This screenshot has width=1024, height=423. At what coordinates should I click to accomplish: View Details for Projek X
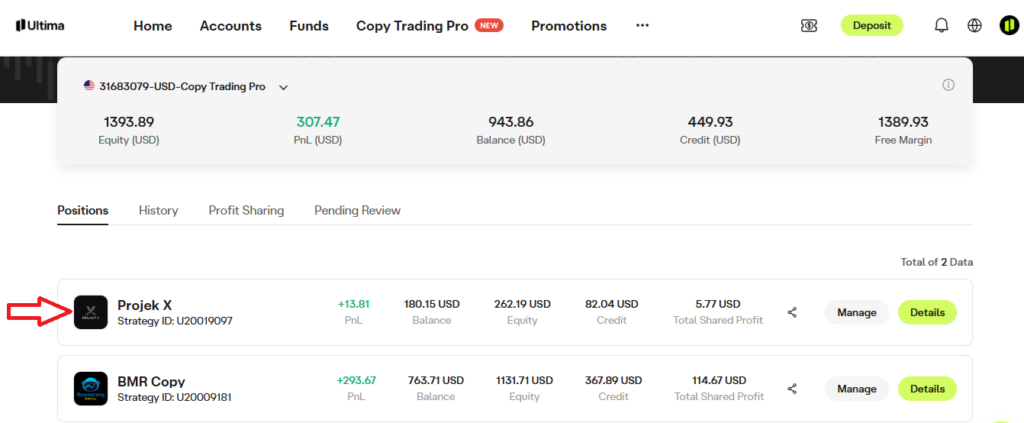927,313
